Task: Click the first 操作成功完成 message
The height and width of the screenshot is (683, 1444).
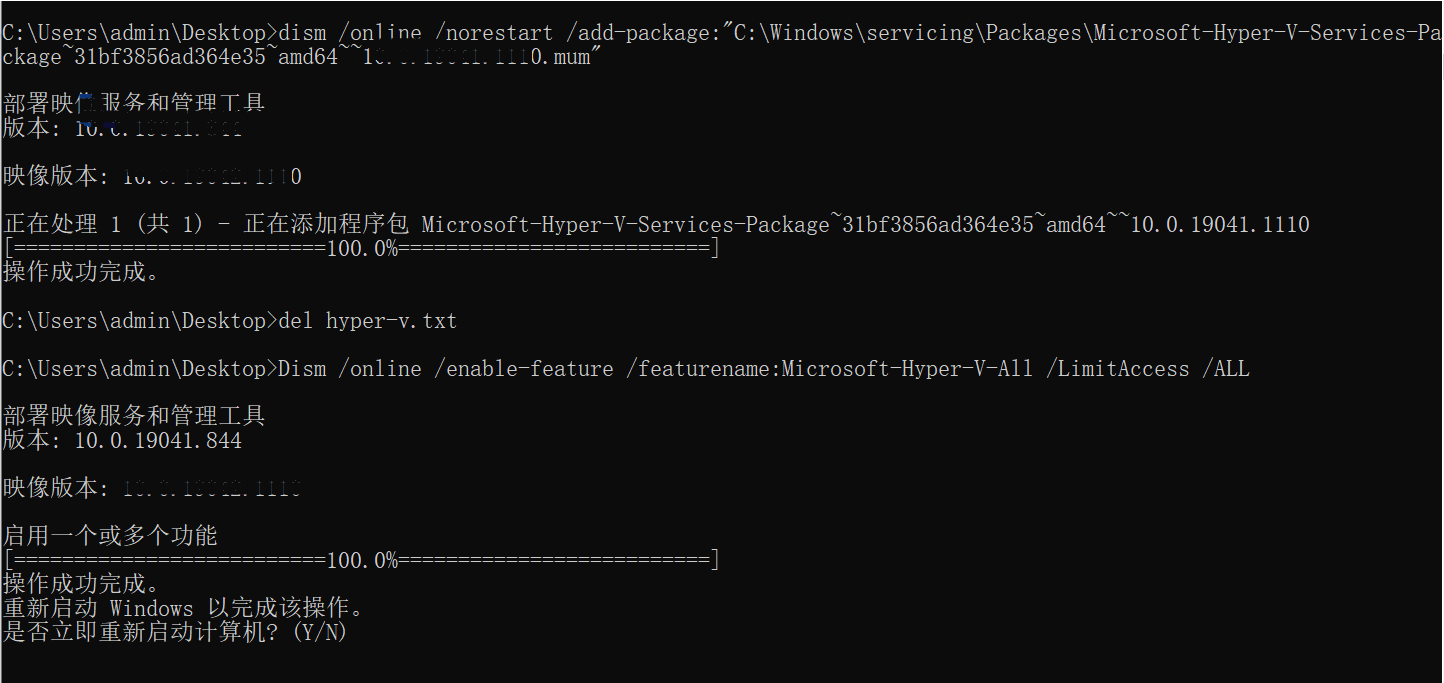Action: [81, 272]
